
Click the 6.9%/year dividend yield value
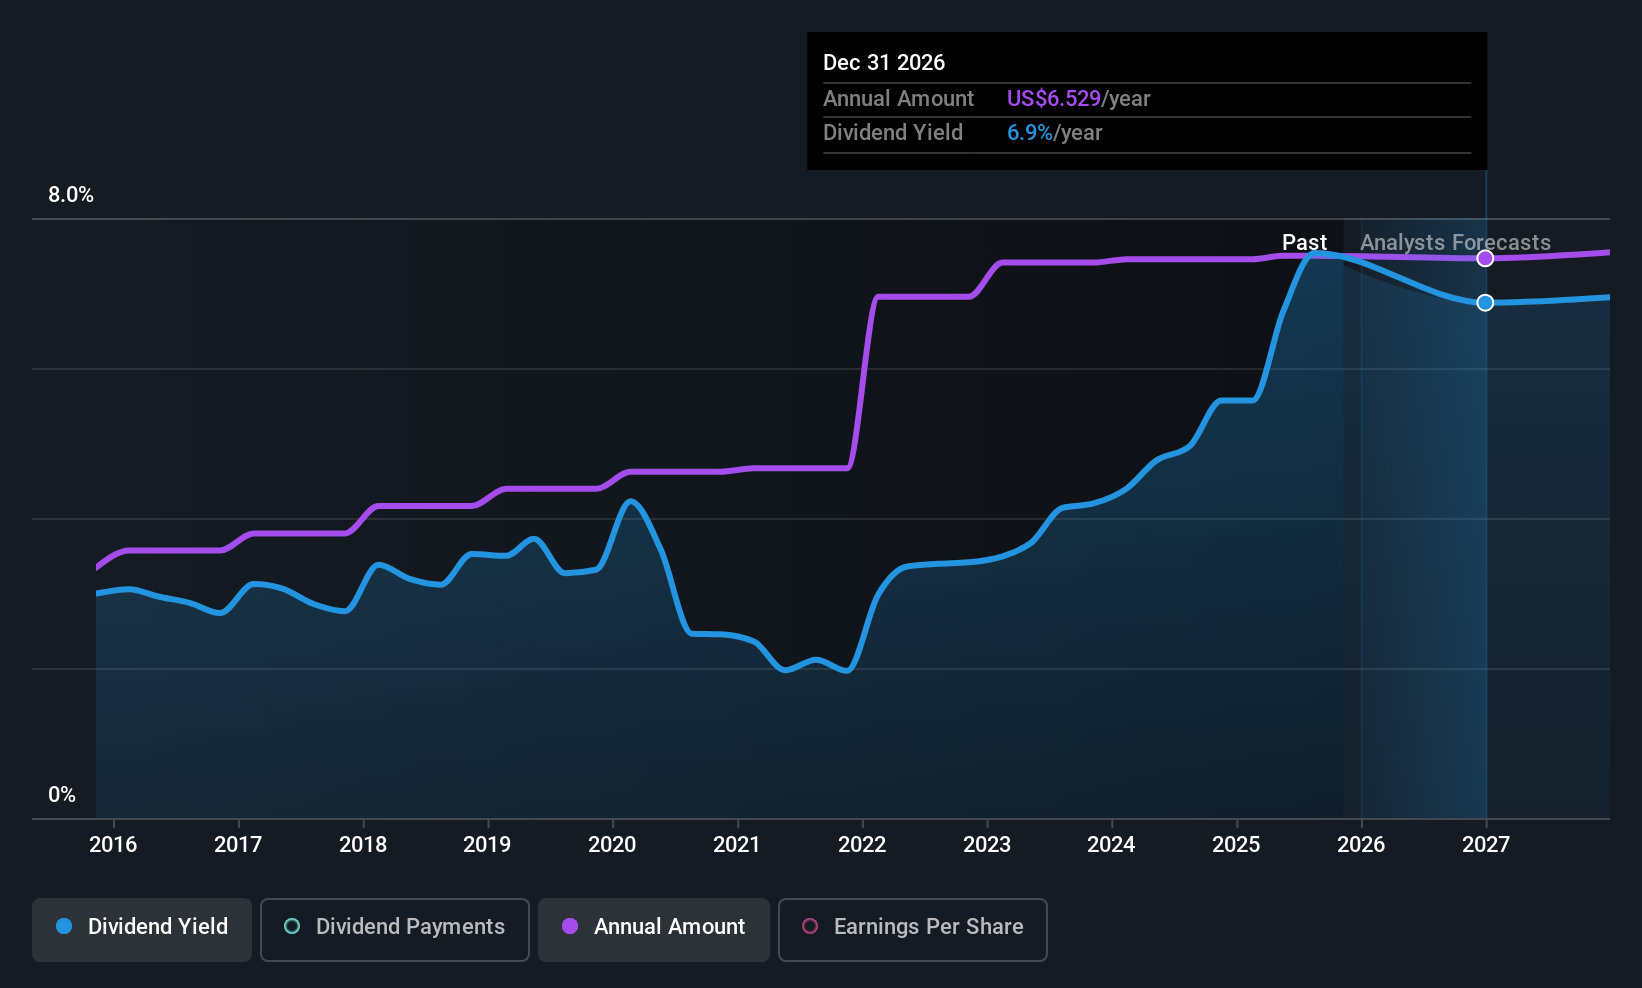coord(1055,132)
